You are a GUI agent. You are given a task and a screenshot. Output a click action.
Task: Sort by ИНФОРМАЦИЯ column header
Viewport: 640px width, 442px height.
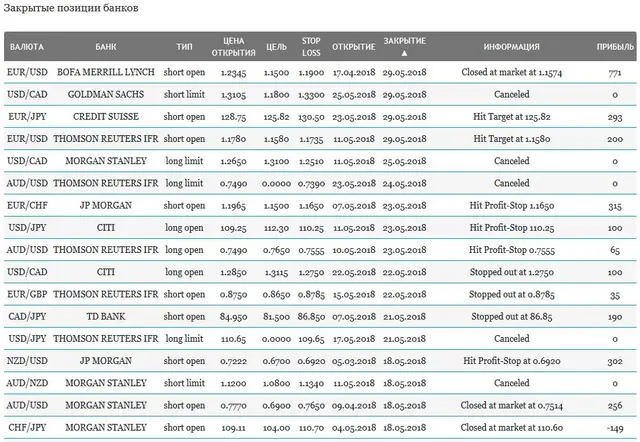coord(511,47)
